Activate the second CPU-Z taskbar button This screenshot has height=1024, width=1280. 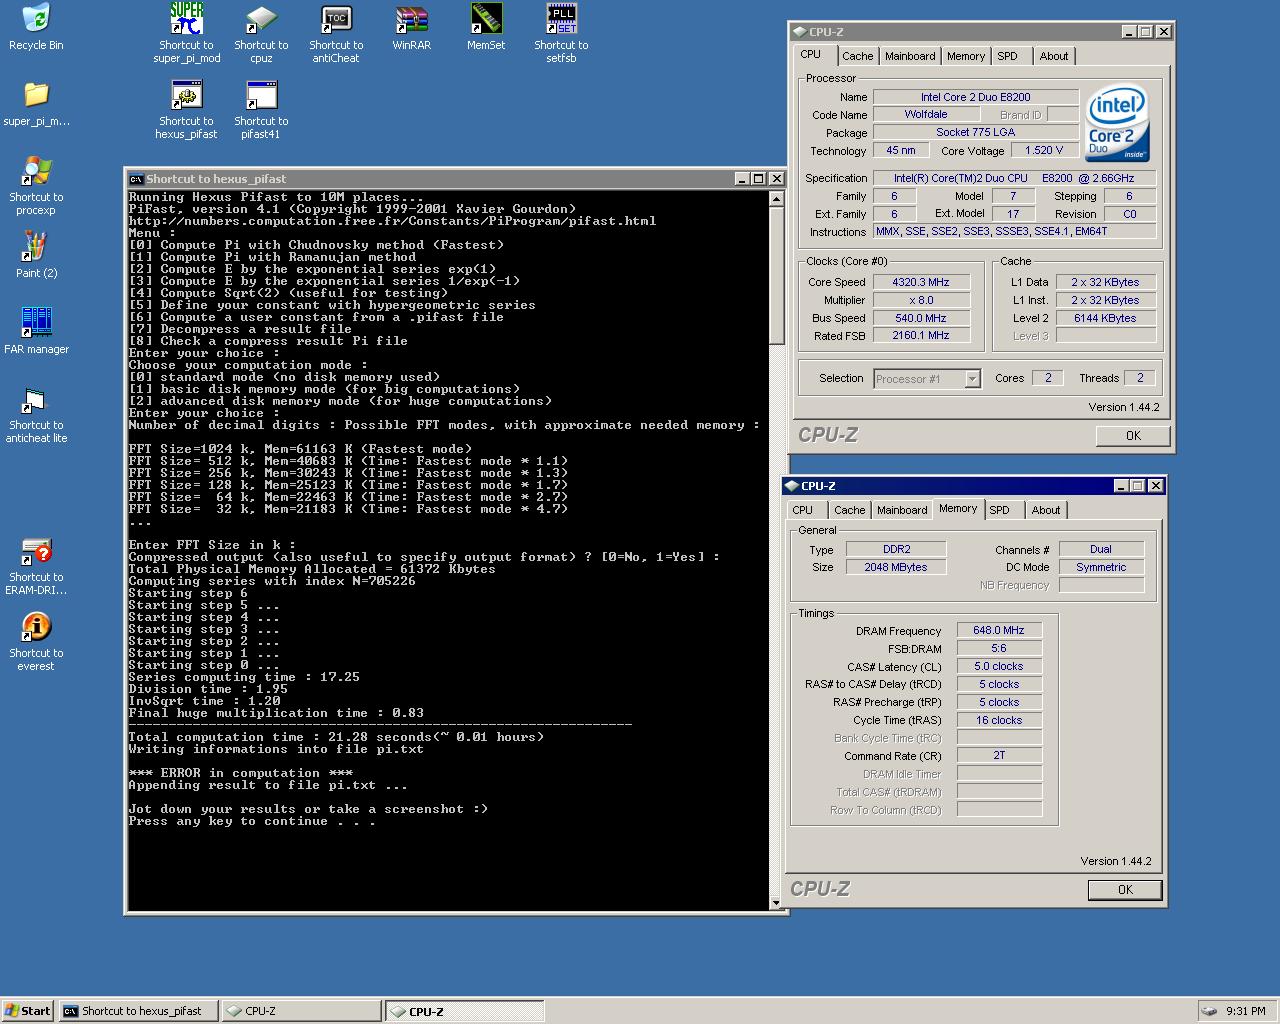[466, 1011]
